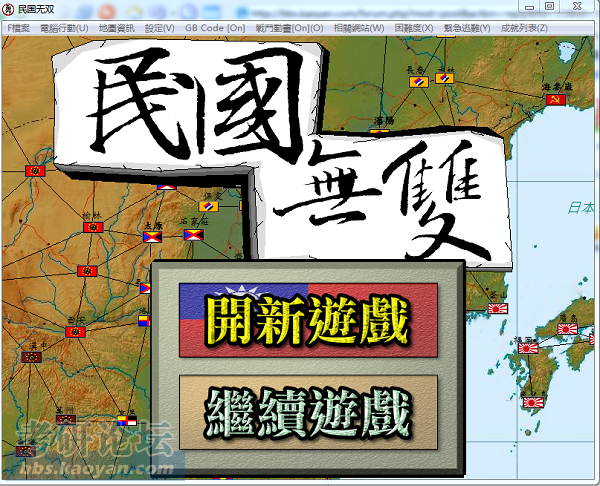Maximize the 民国无双 window
The width and height of the screenshot is (600, 486).
(550, 7)
